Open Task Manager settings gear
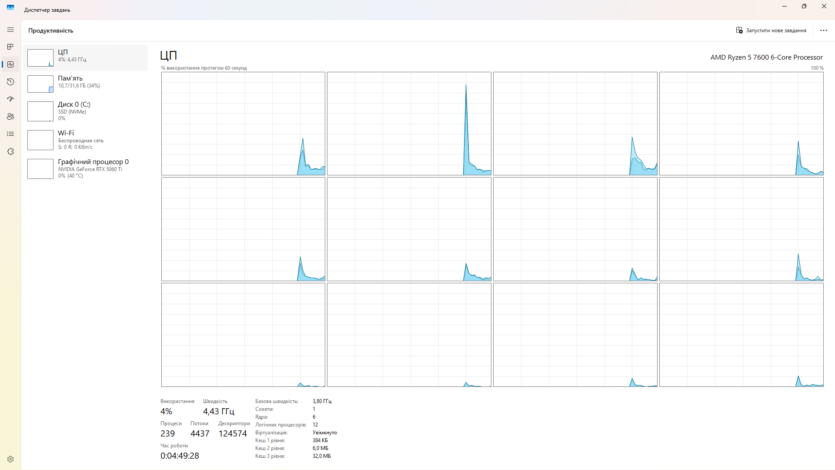 pos(10,459)
